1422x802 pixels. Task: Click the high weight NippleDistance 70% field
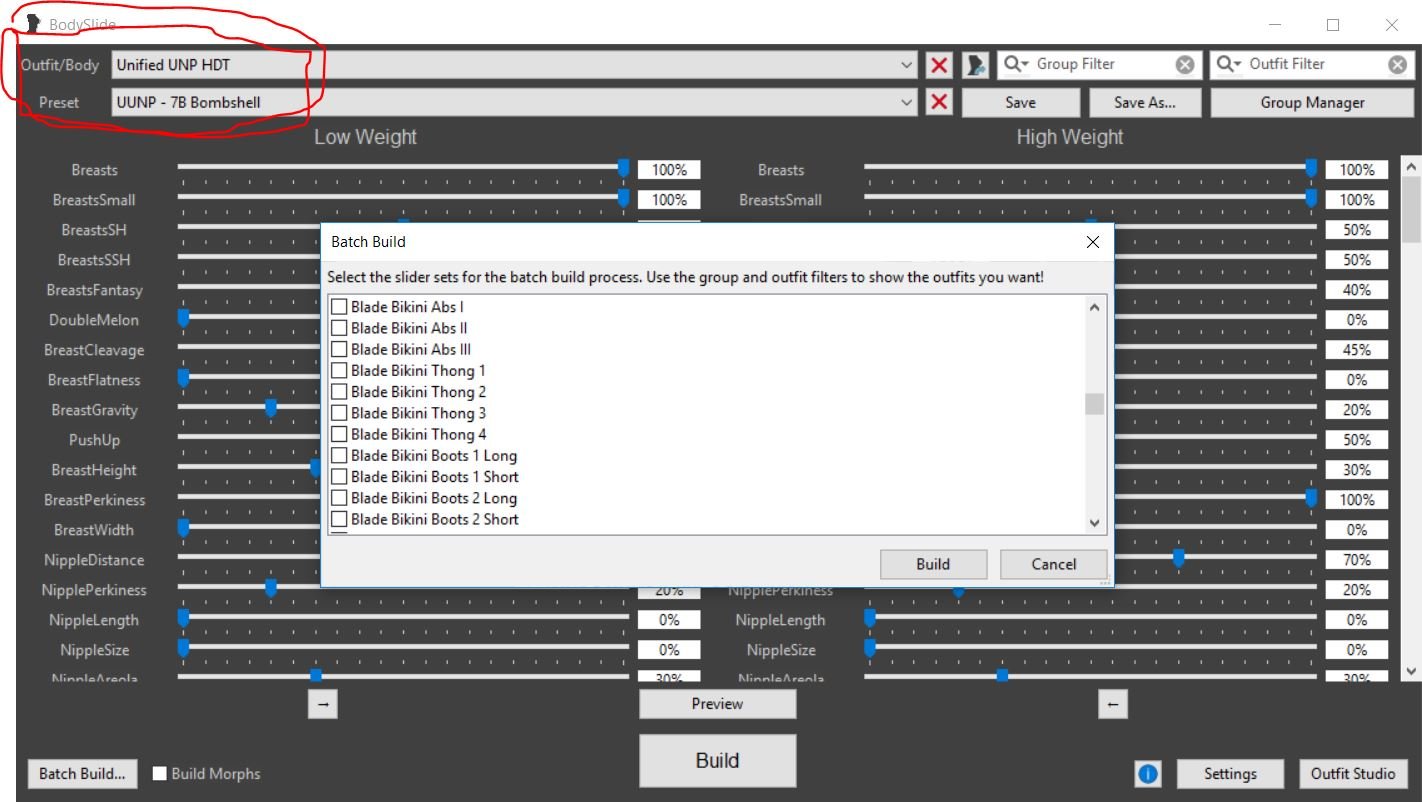pyautogui.click(x=1357, y=560)
